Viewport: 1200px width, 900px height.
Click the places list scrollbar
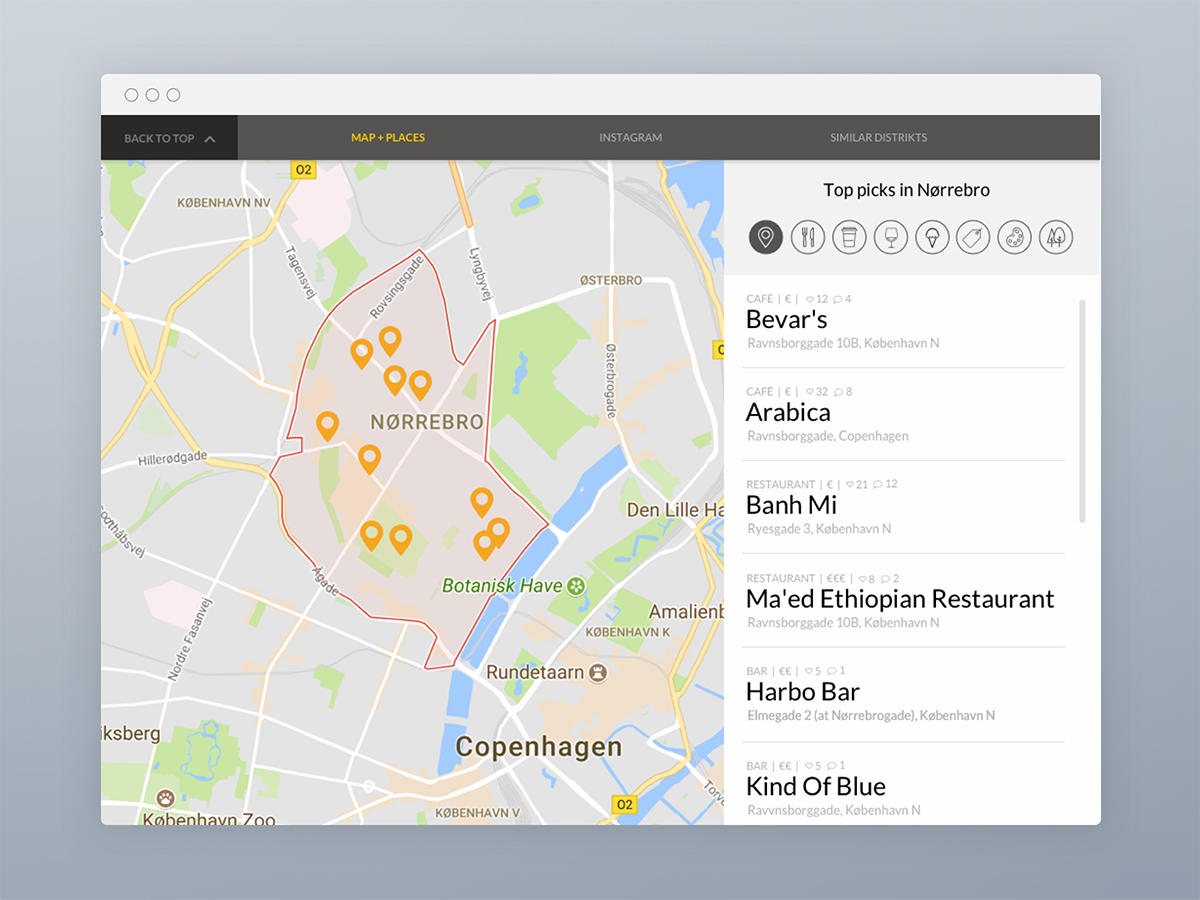1081,410
